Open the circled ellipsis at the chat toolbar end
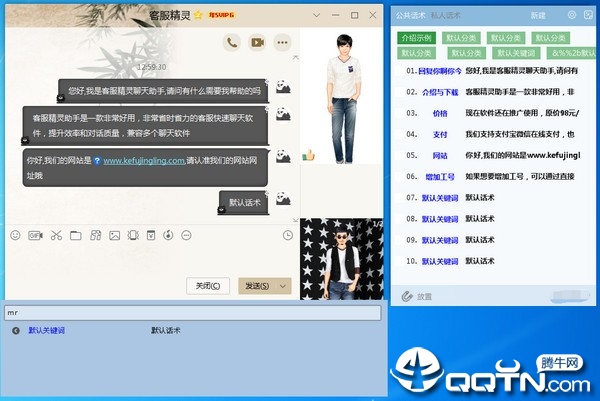This screenshot has width=600, height=401. click(x=186, y=235)
